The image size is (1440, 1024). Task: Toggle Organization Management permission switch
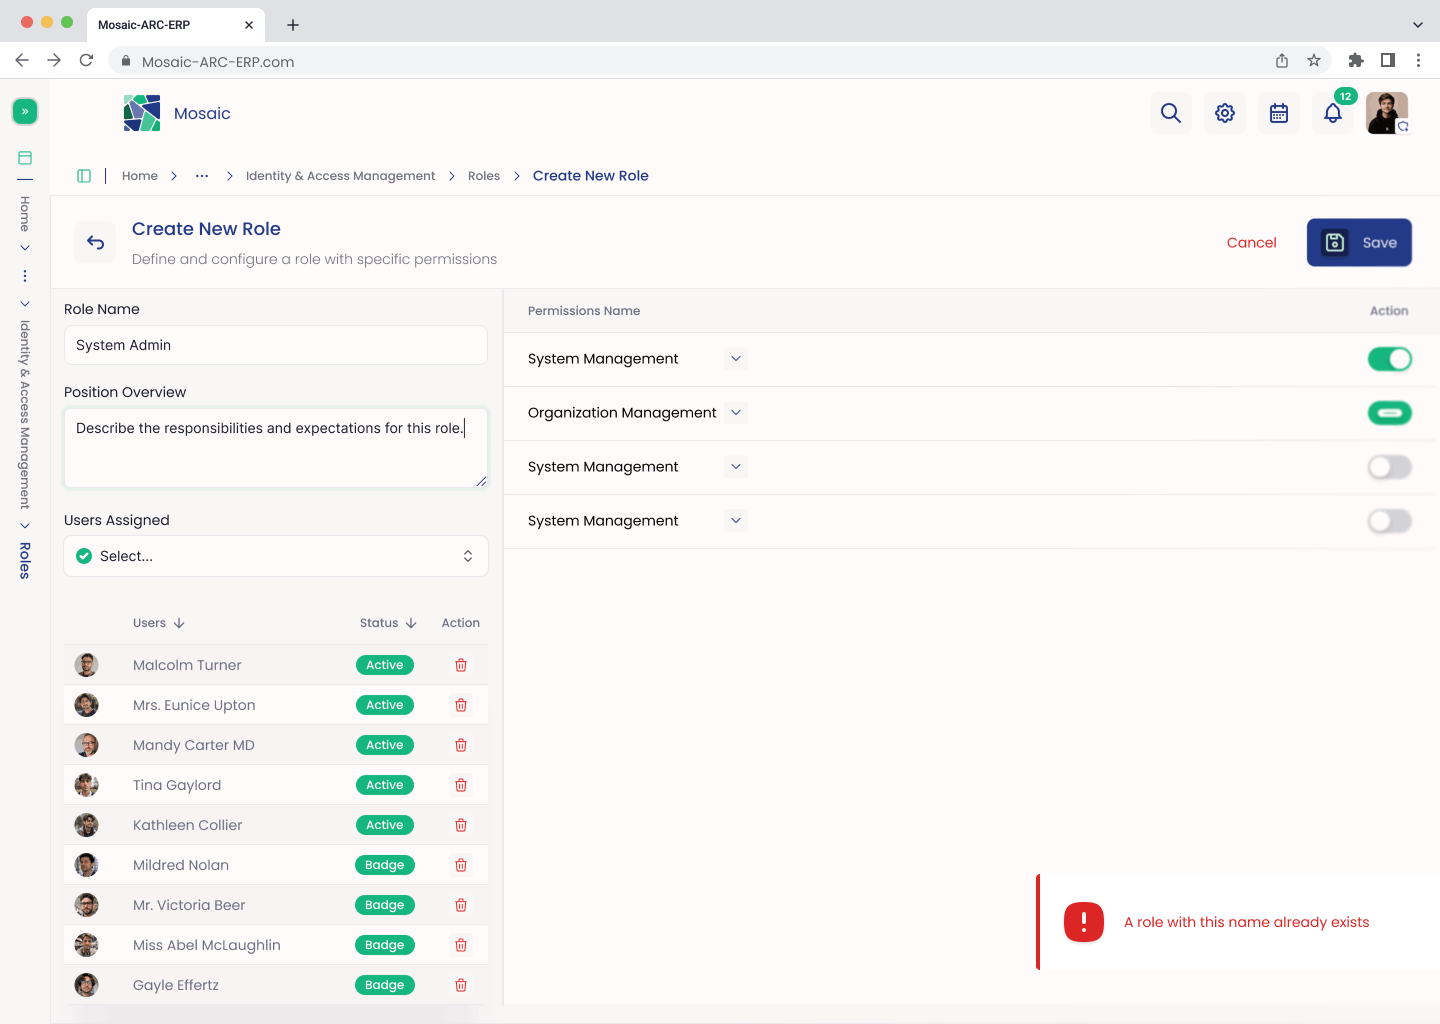[x=1390, y=413]
